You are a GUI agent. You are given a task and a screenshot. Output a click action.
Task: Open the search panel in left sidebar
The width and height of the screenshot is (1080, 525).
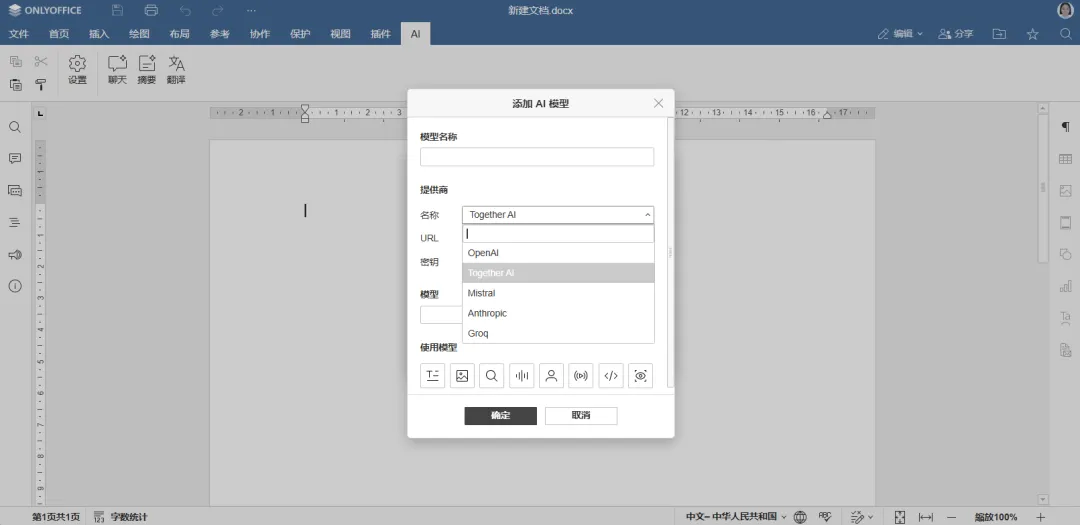coord(14,127)
